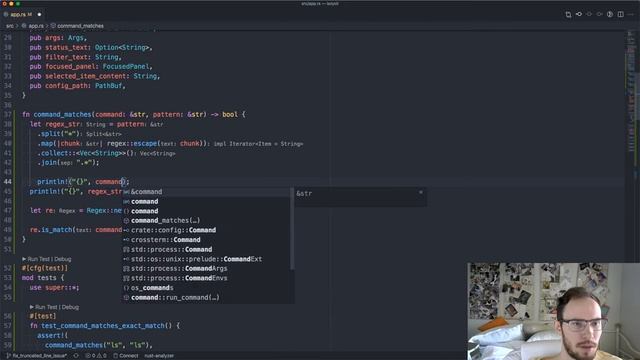Open the fix_truncated_line_issue branch in status bar
This screenshot has width=640, height=360.
tap(36, 356)
